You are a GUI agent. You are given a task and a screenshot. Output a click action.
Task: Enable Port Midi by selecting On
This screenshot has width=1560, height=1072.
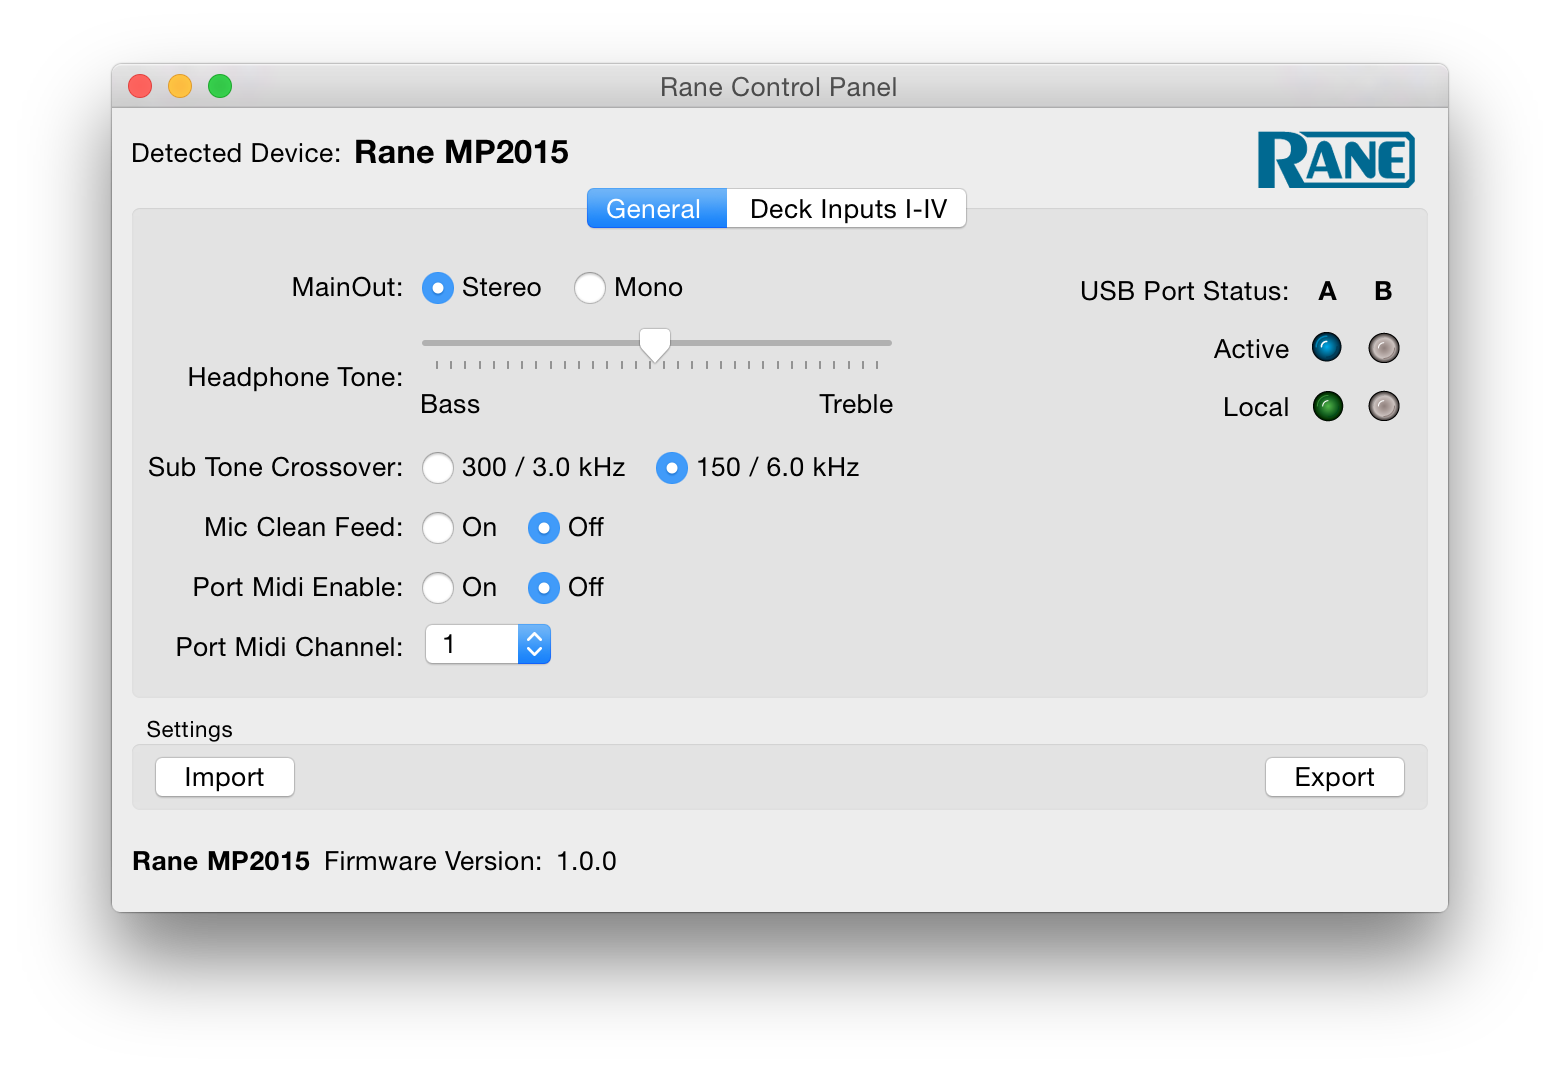click(x=438, y=588)
